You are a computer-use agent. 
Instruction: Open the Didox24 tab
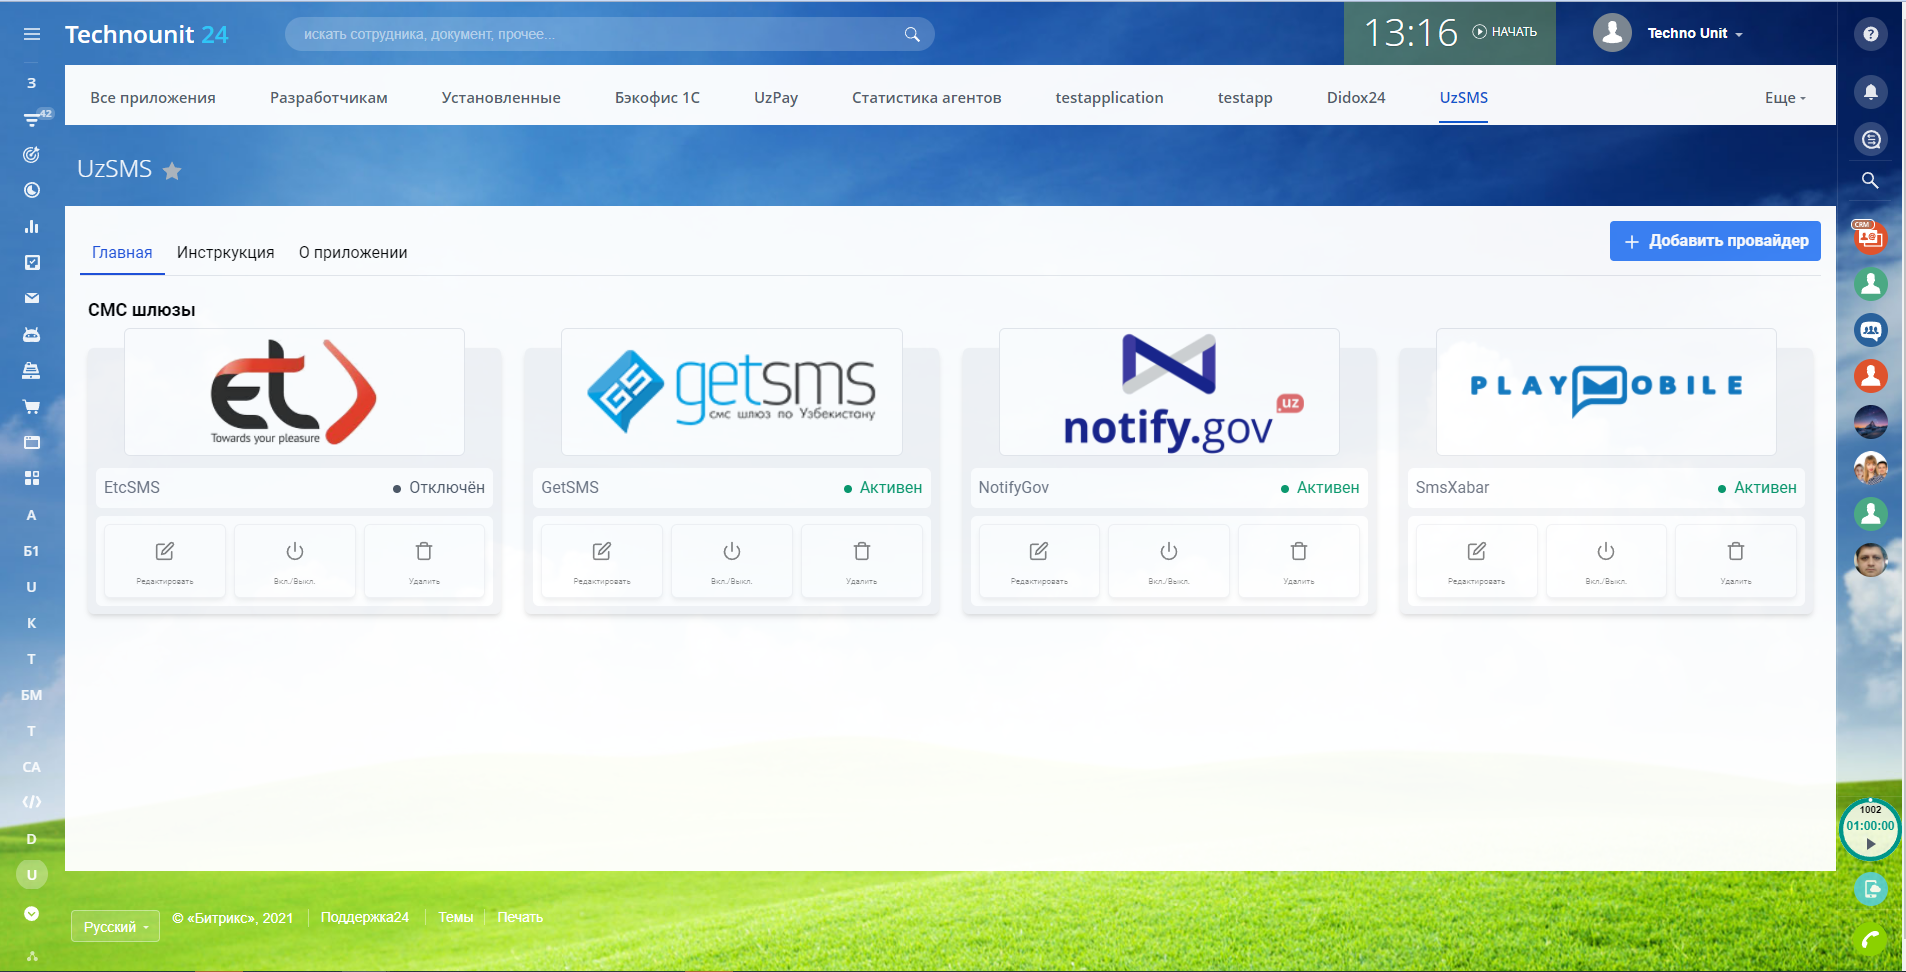pos(1356,98)
